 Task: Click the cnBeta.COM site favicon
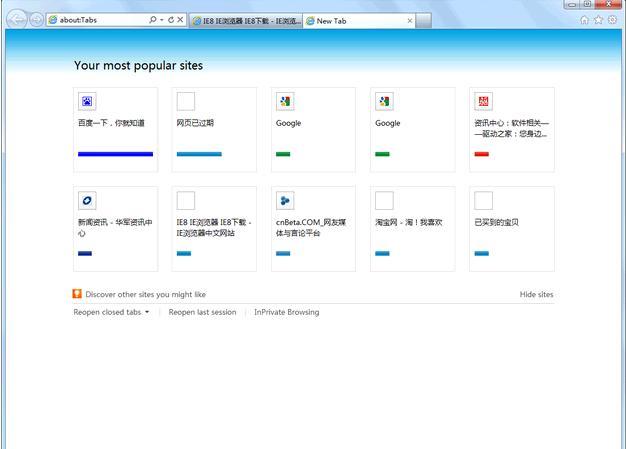pos(285,201)
